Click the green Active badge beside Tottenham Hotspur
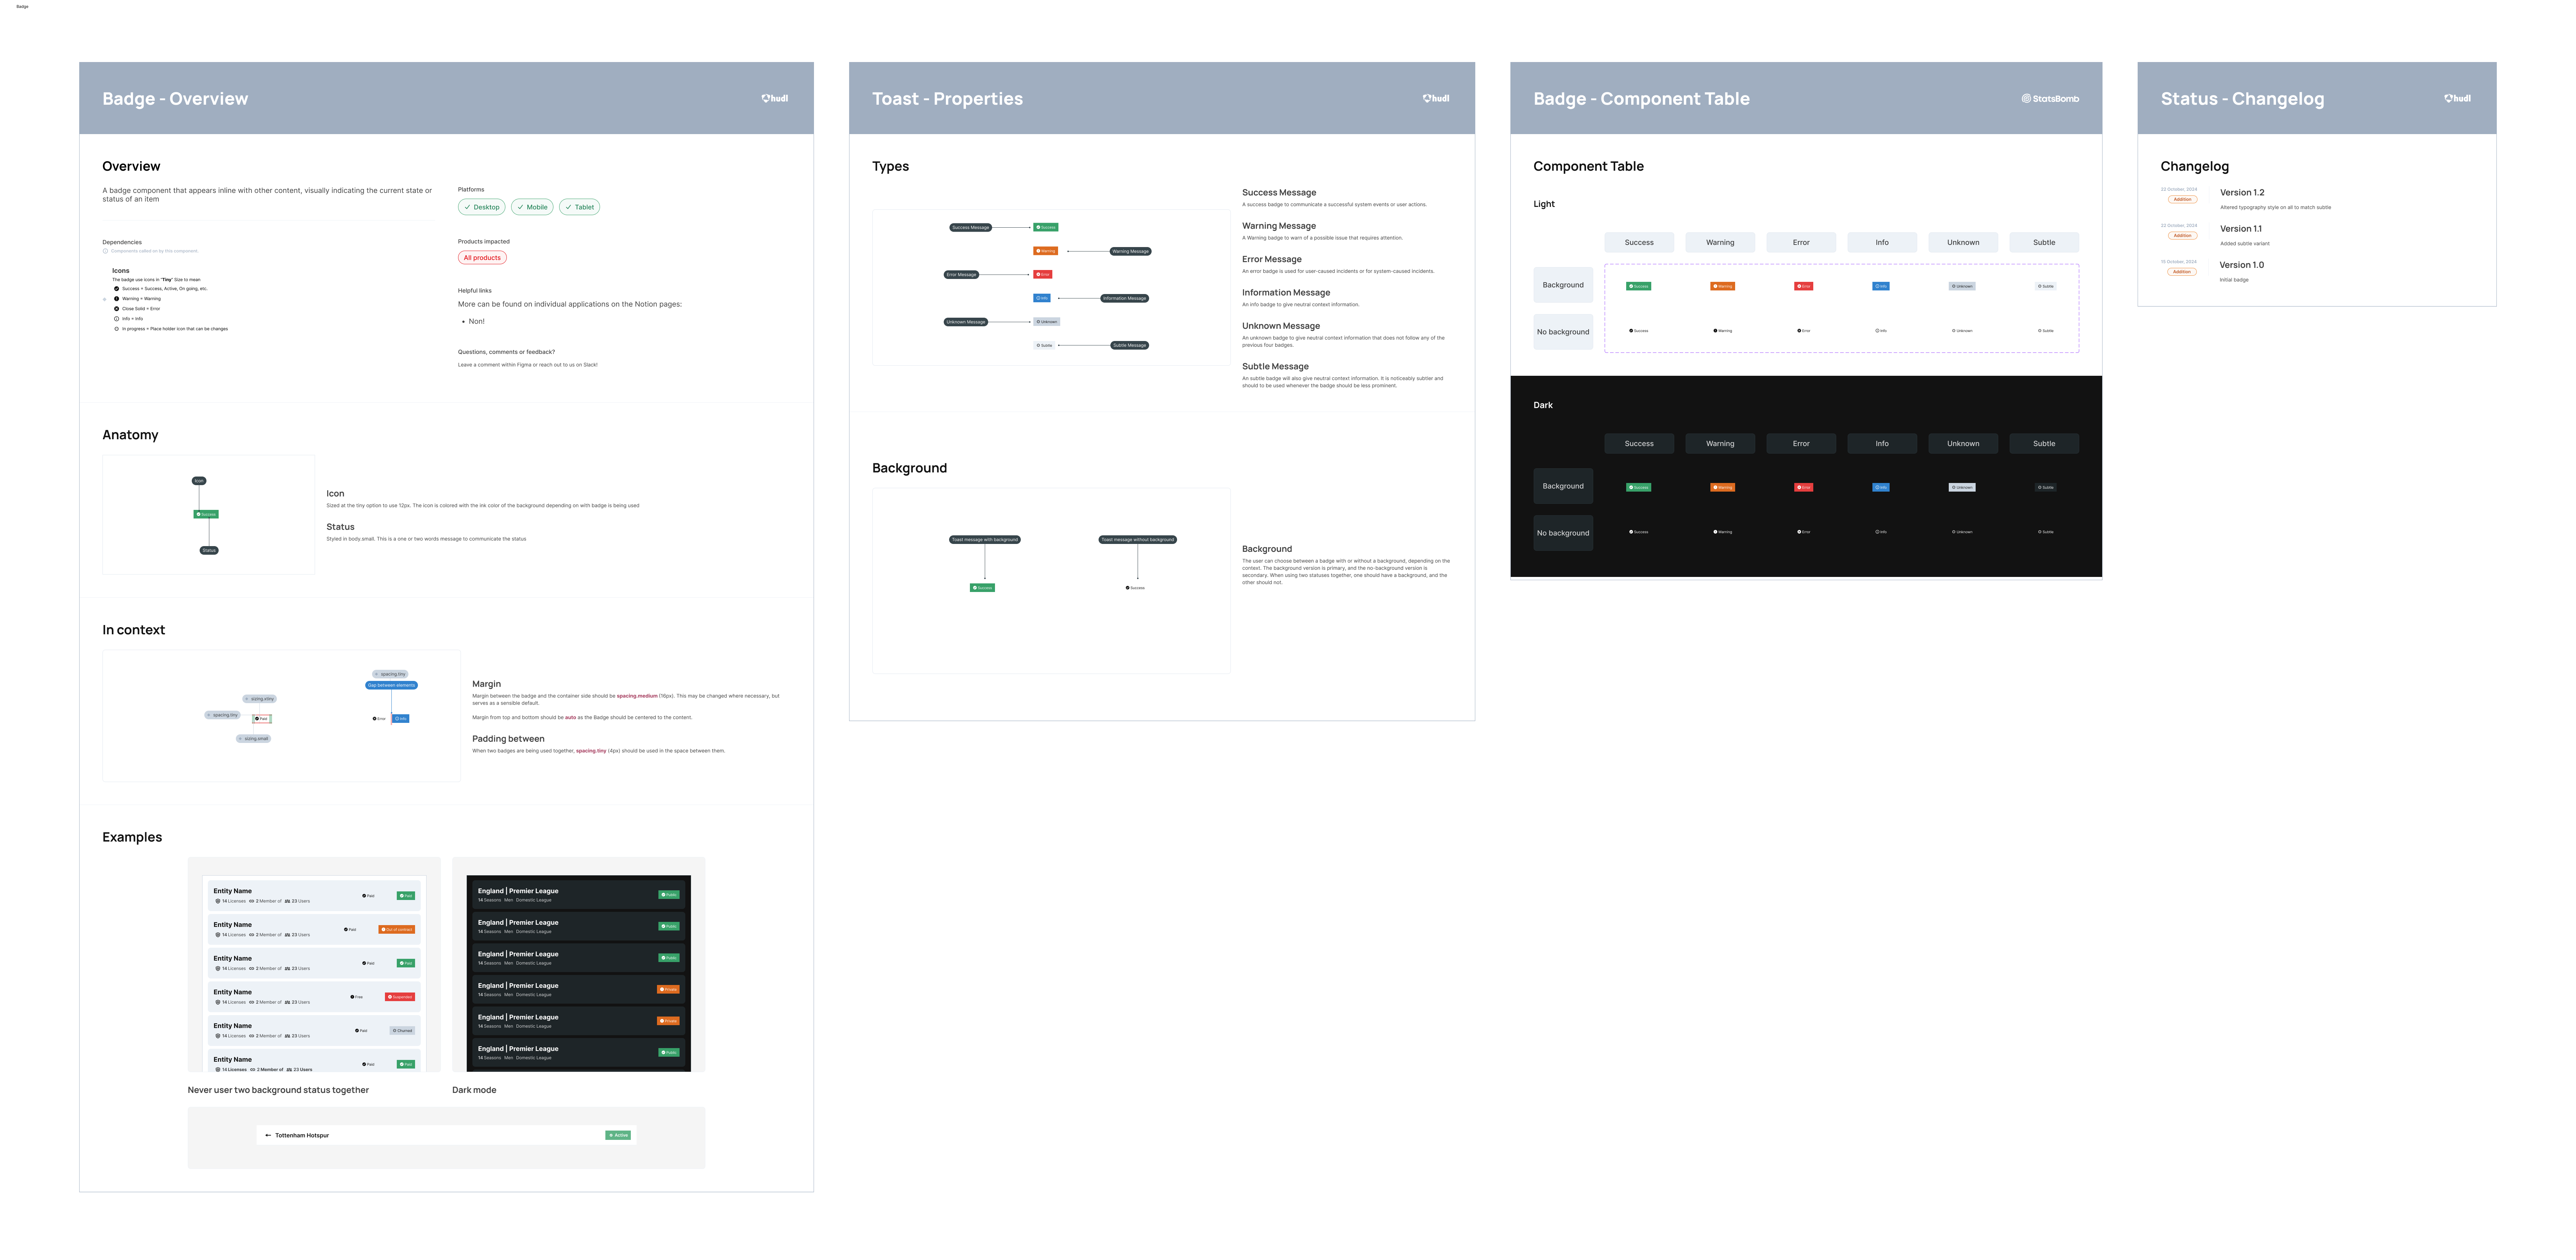This screenshot has width=2576, height=1260. click(x=618, y=1135)
